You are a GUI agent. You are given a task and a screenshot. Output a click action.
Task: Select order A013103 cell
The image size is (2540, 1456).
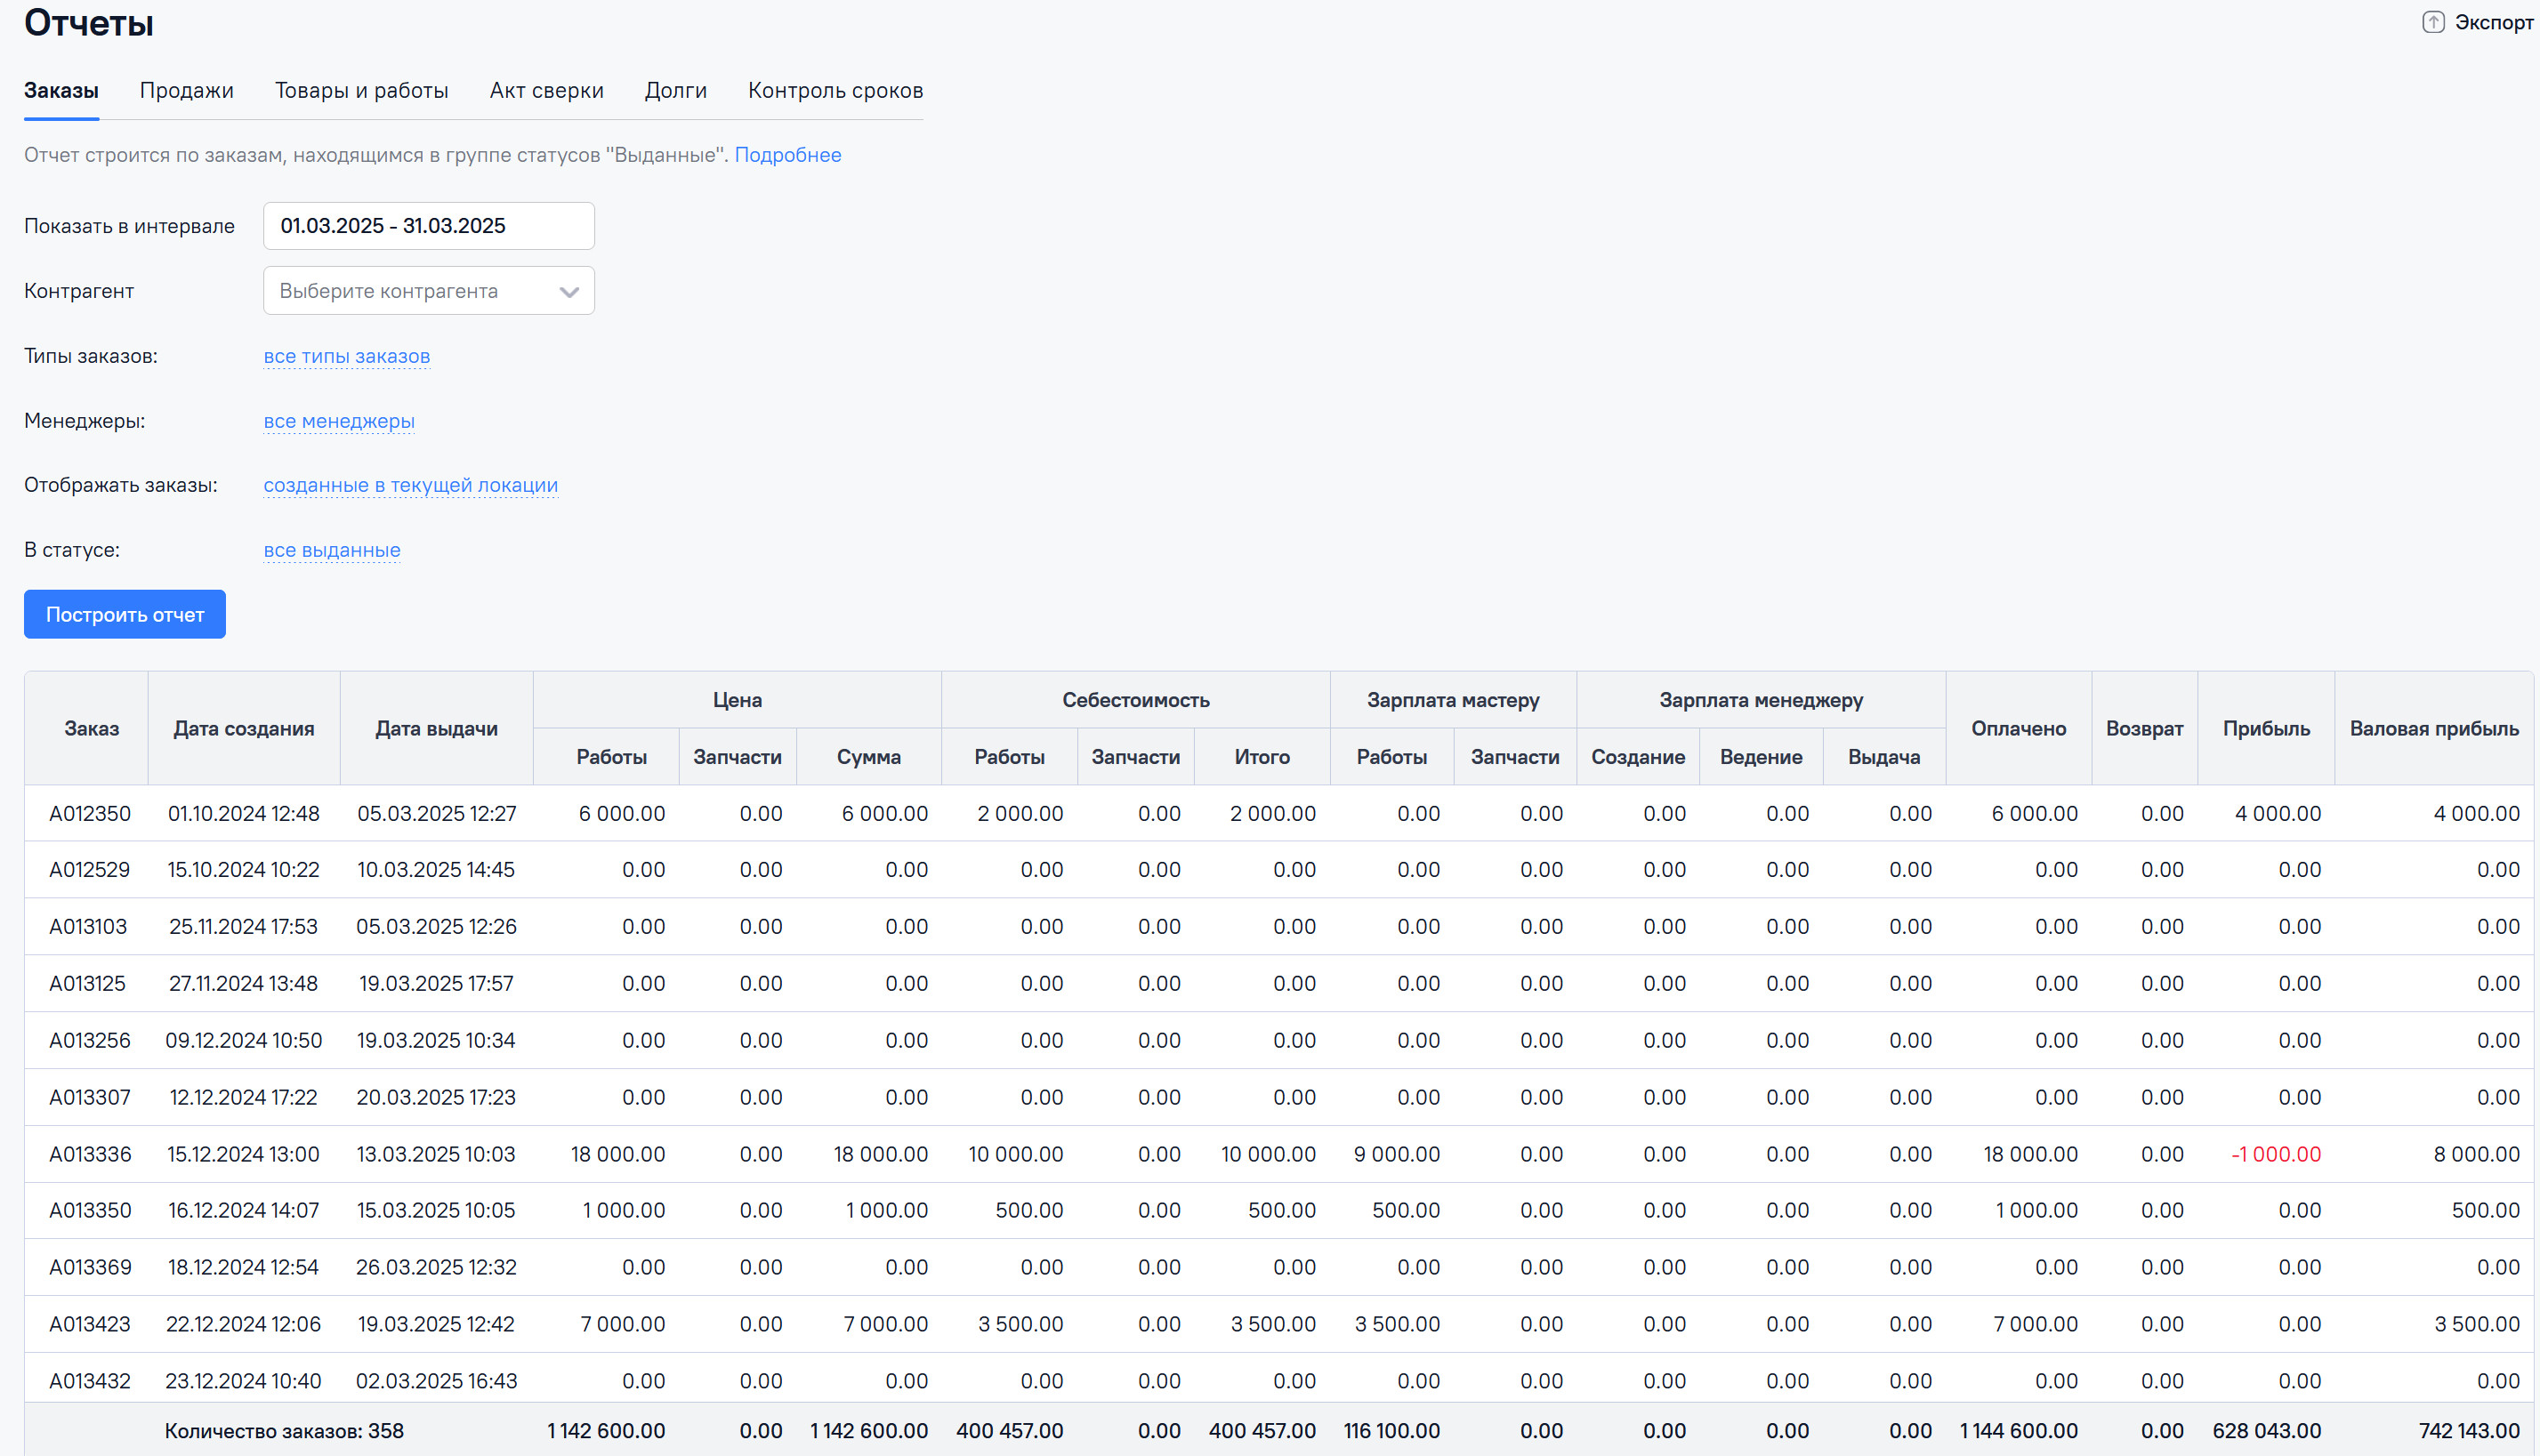coord(88,927)
